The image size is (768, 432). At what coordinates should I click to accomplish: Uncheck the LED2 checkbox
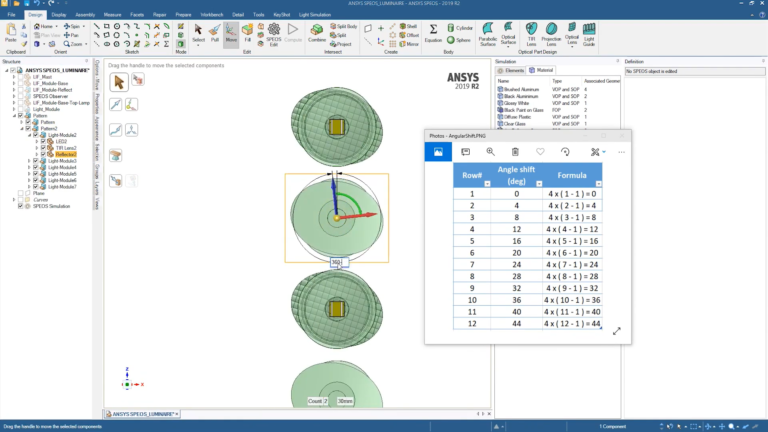[x=43, y=142]
